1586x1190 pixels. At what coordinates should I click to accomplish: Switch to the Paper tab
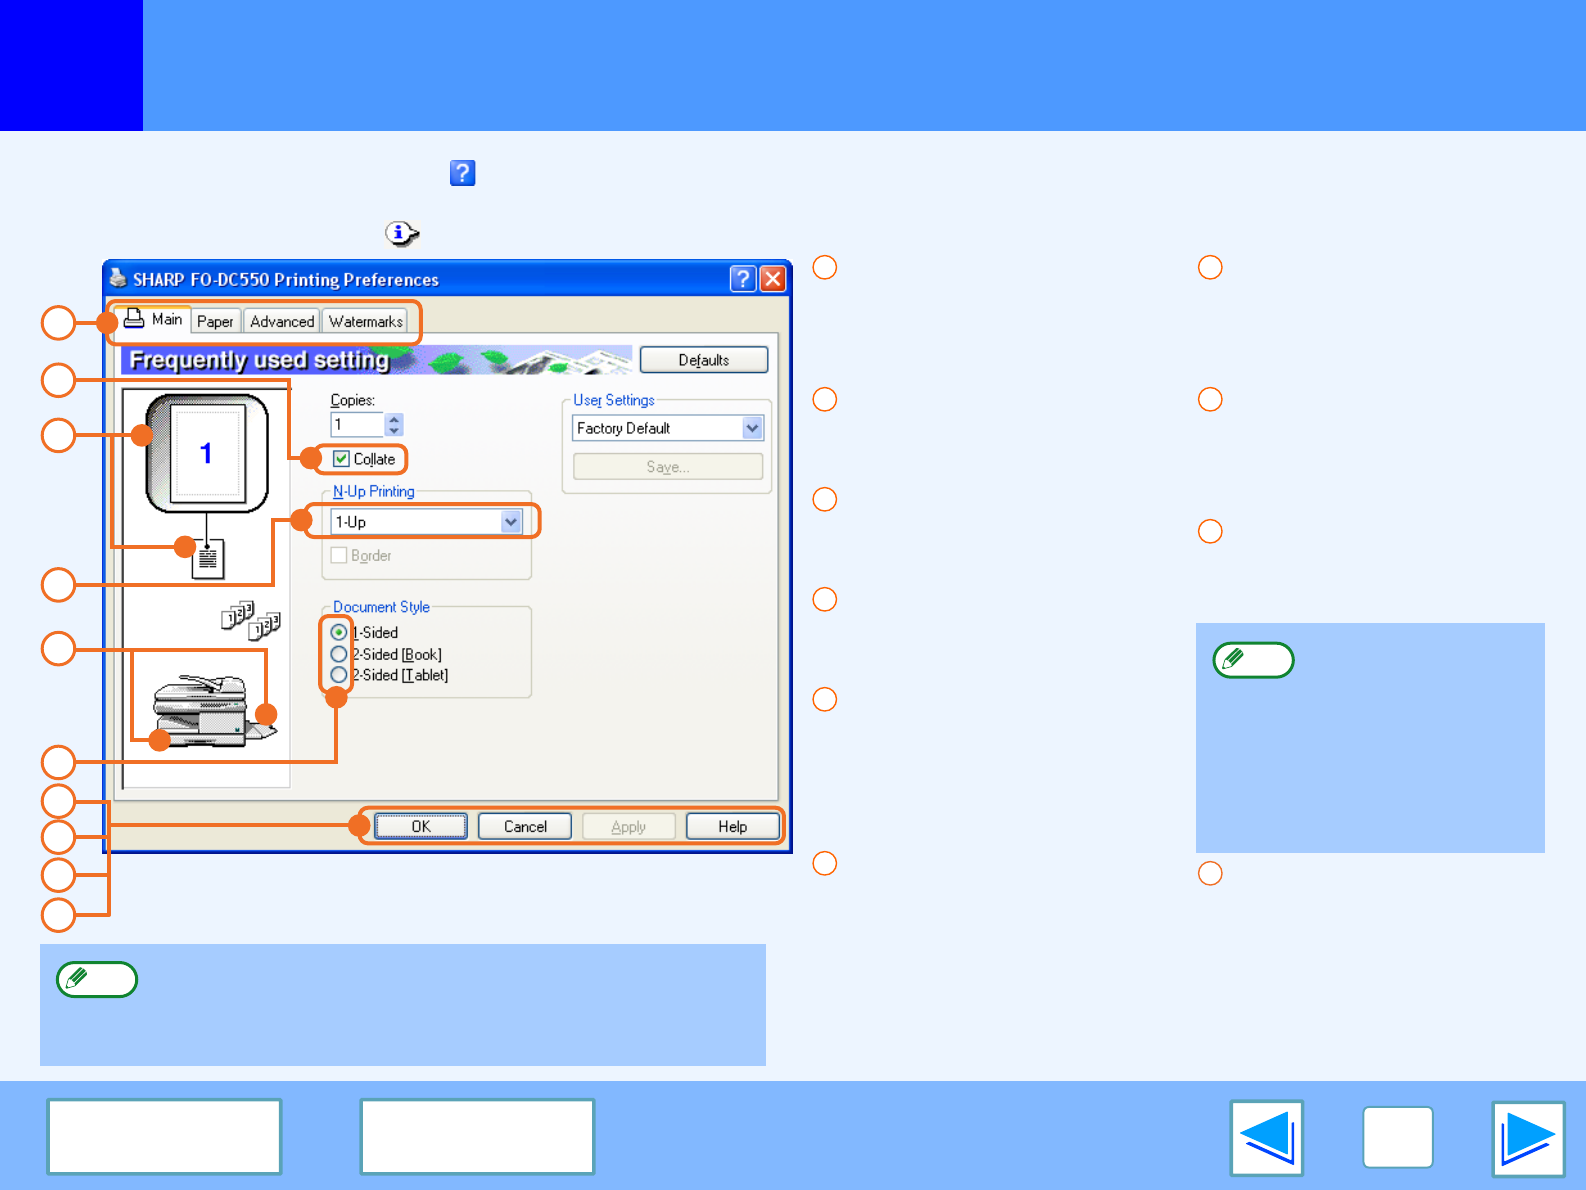[x=215, y=321]
